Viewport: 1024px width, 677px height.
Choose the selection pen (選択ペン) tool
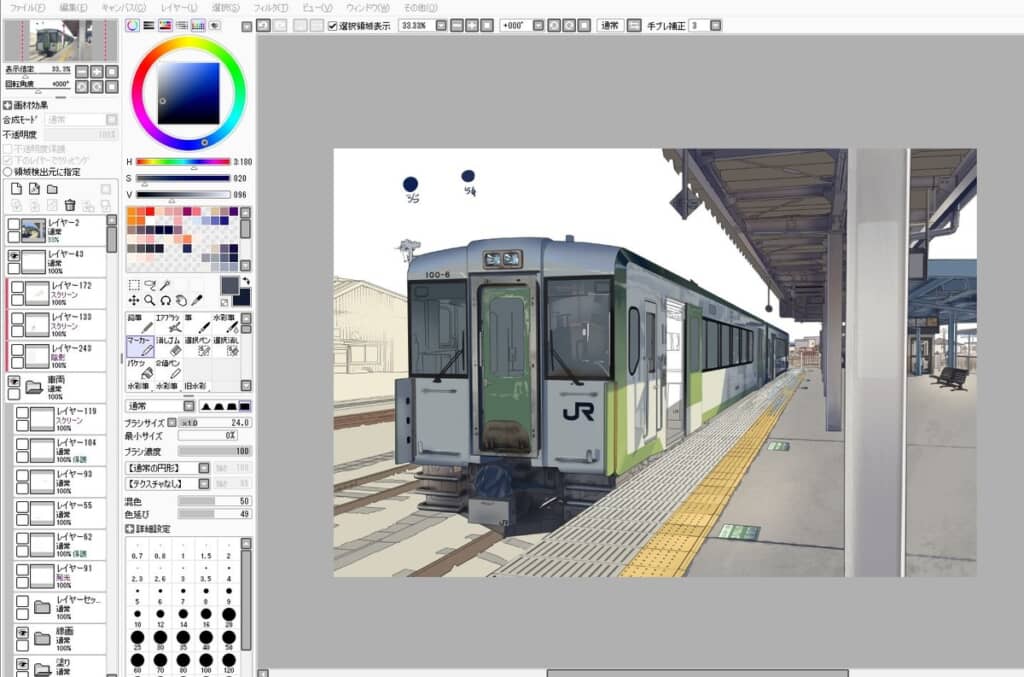[197, 347]
